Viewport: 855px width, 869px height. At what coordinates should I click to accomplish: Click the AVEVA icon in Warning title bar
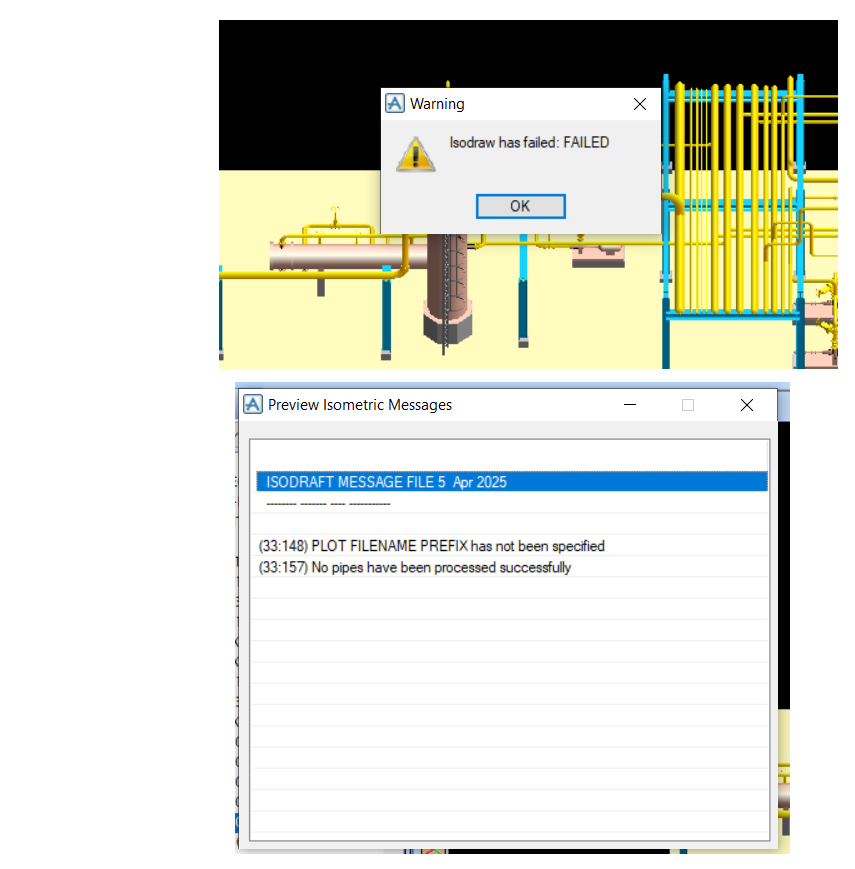[395, 103]
